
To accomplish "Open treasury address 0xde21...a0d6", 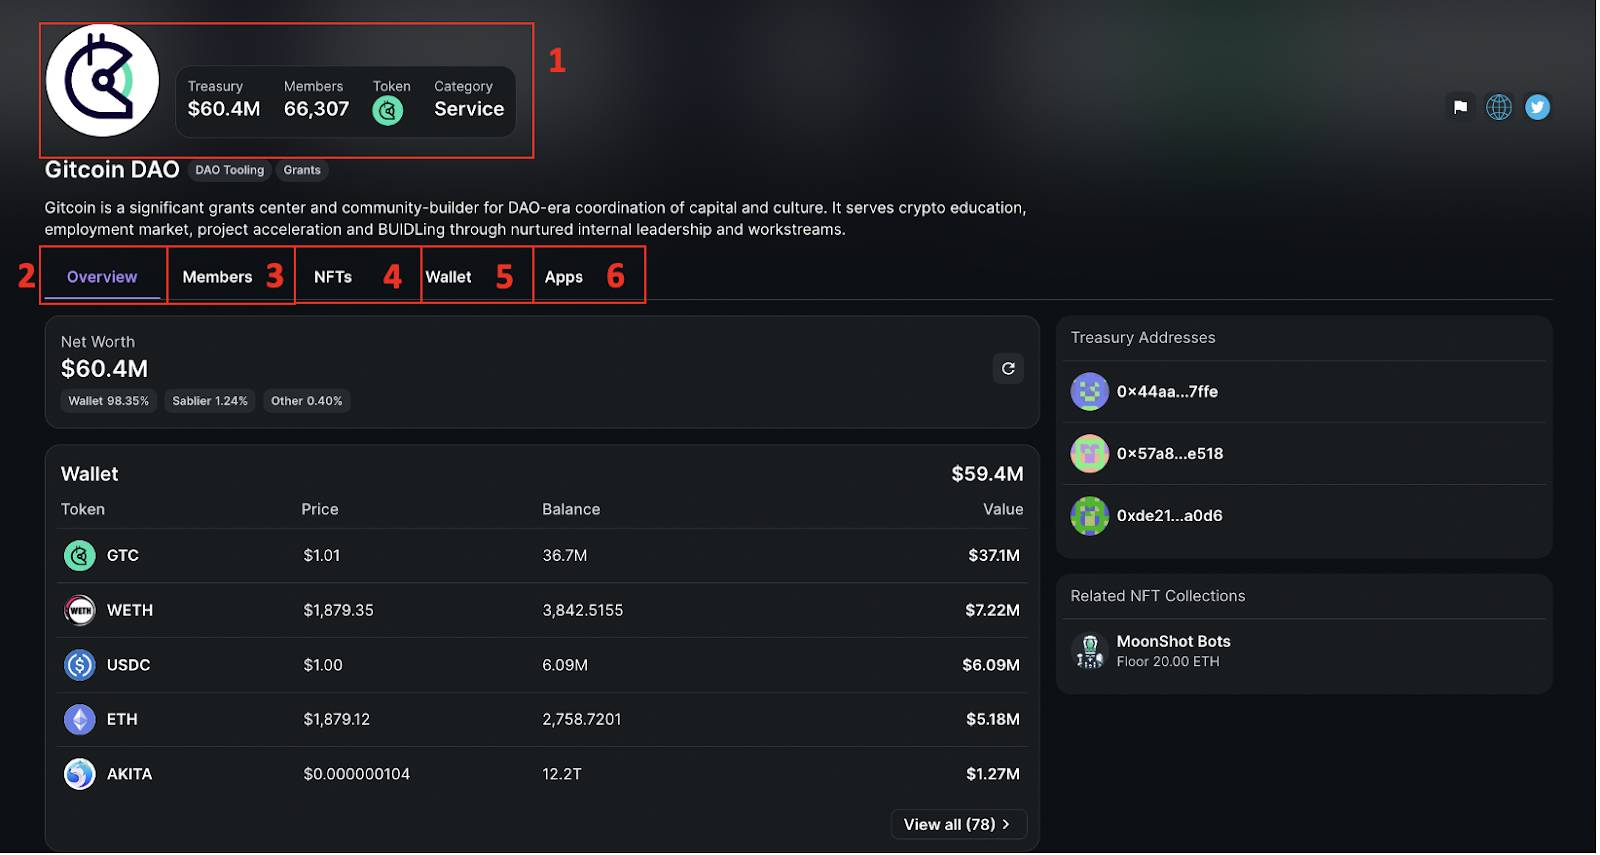I will pyautogui.click(x=1170, y=516).
